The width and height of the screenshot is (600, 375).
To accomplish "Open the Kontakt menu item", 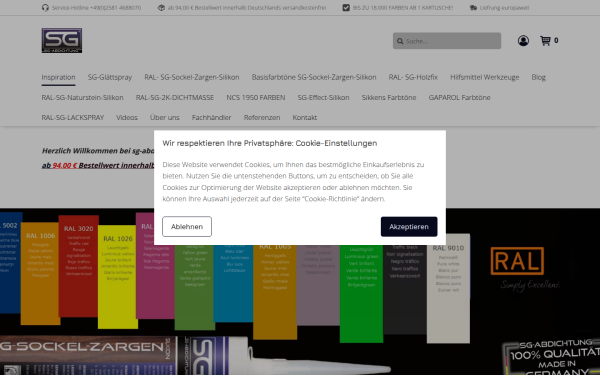I will (305, 117).
